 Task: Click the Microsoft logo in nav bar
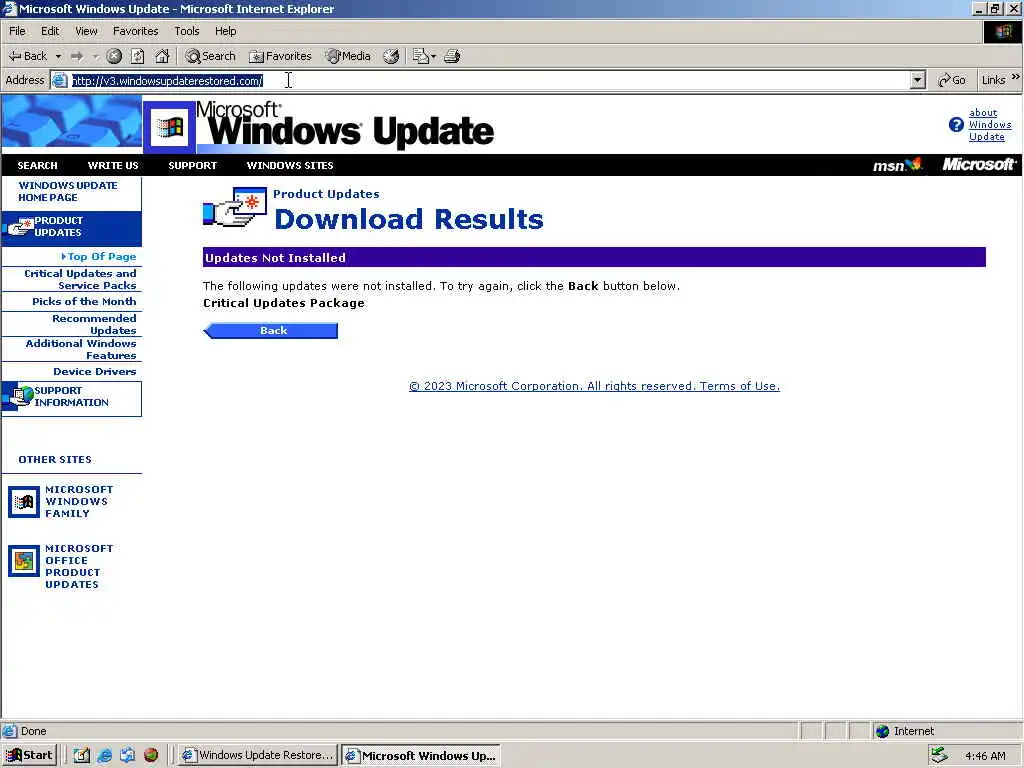pos(979,165)
